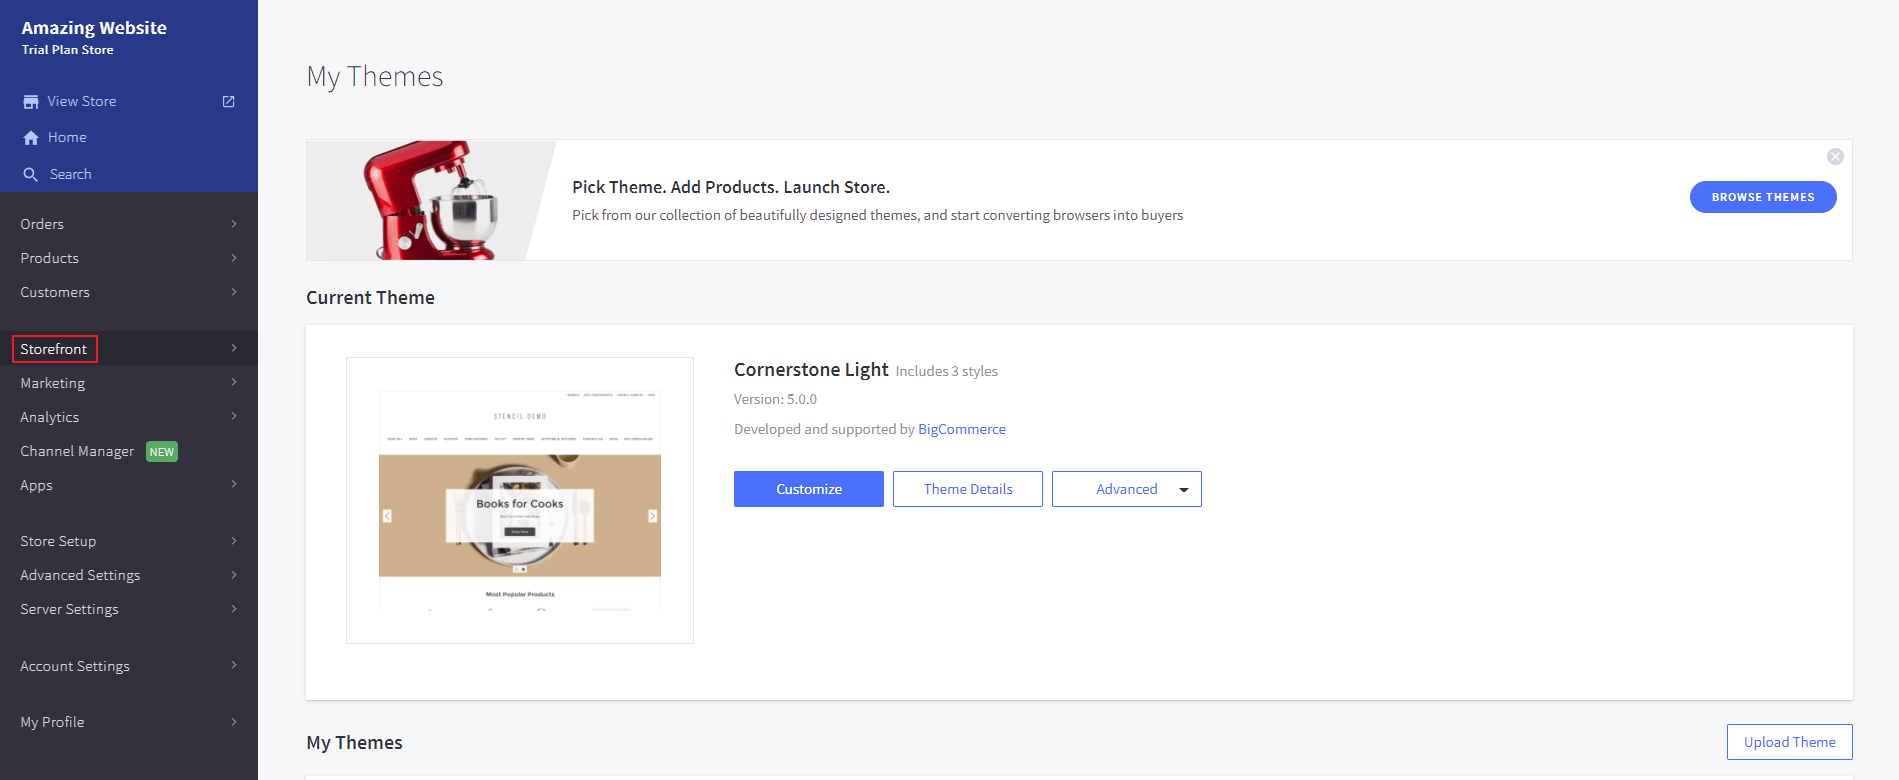Click the Home house icon
The height and width of the screenshot is (780, 1899).
[x=31, y=138]
